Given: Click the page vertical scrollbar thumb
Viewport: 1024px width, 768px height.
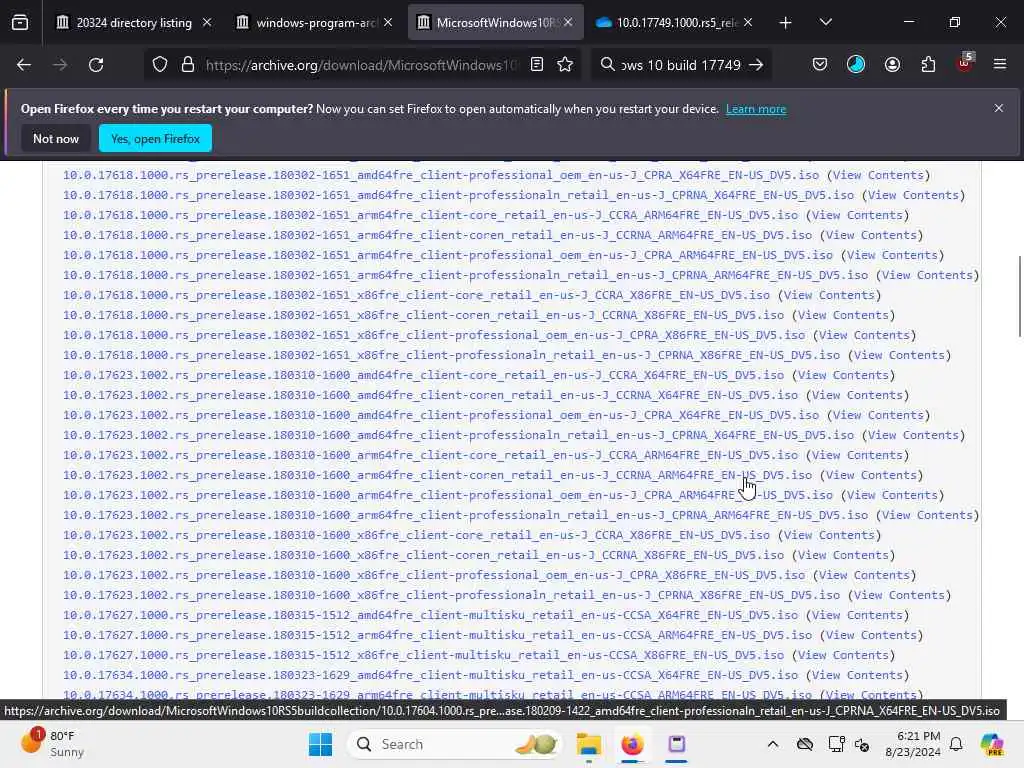Looking at the screenshot, I should [1019, 297].
